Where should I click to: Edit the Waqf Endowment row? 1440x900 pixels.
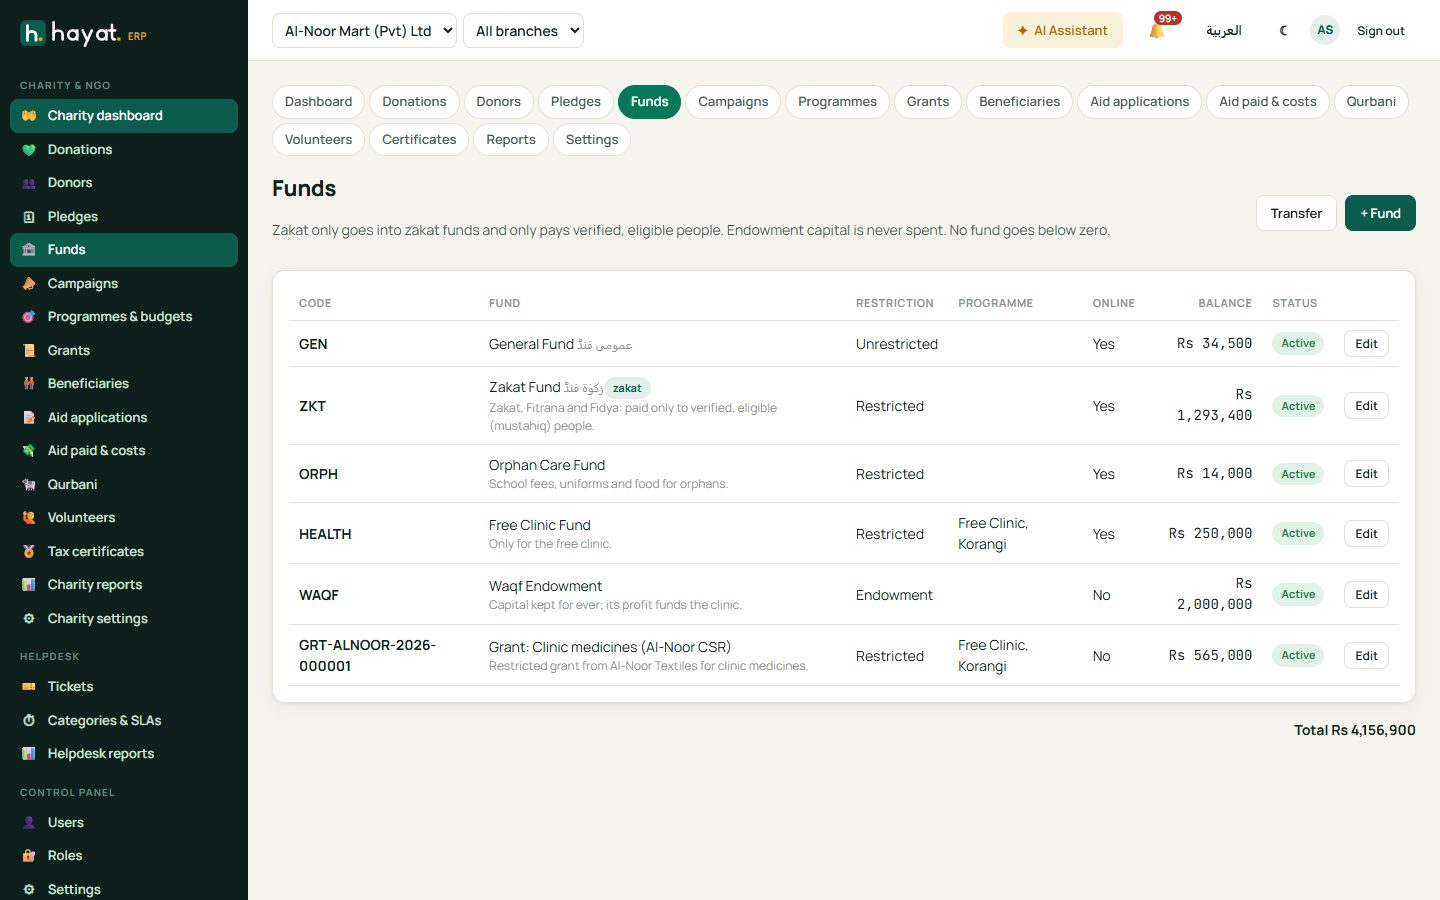1366,595
